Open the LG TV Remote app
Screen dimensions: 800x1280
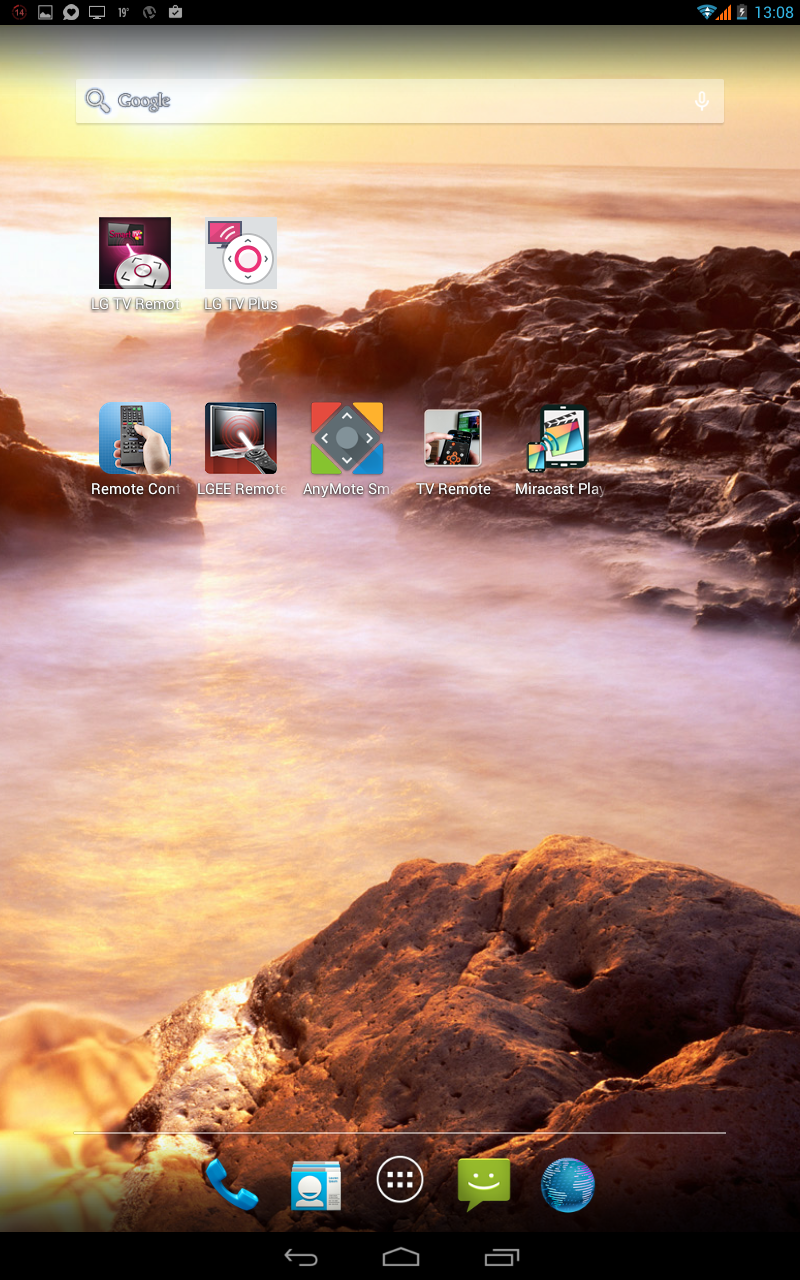(x=135, y=254)
